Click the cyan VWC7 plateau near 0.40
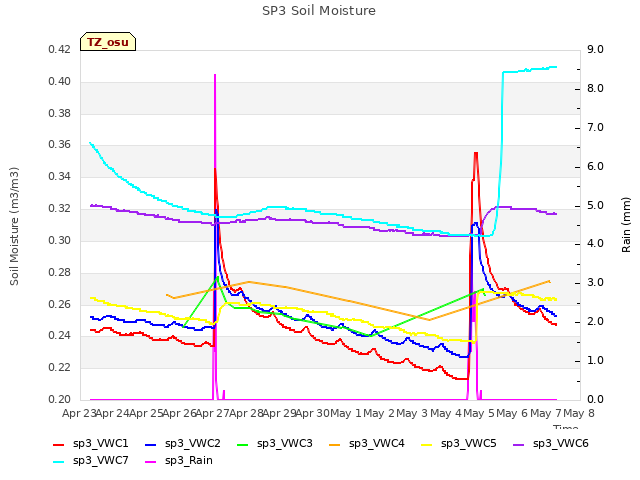640x480 pixels. pos(530,70)
